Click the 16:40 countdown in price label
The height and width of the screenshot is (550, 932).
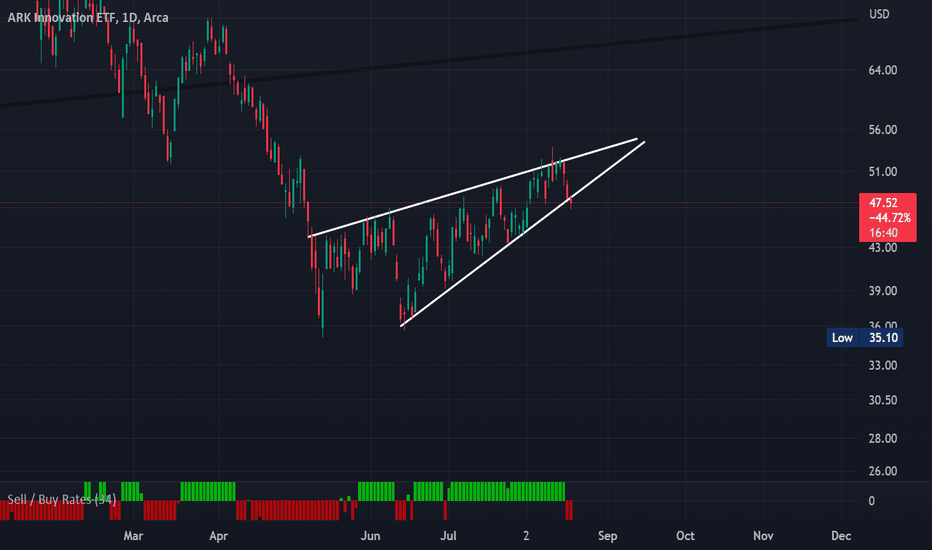(x=883, y=232)
